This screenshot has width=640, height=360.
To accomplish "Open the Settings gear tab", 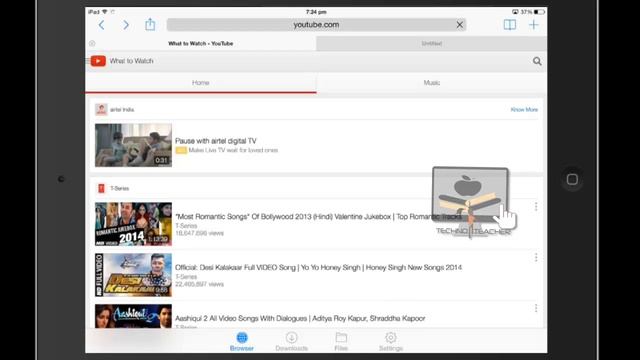I will pos(391,341).
